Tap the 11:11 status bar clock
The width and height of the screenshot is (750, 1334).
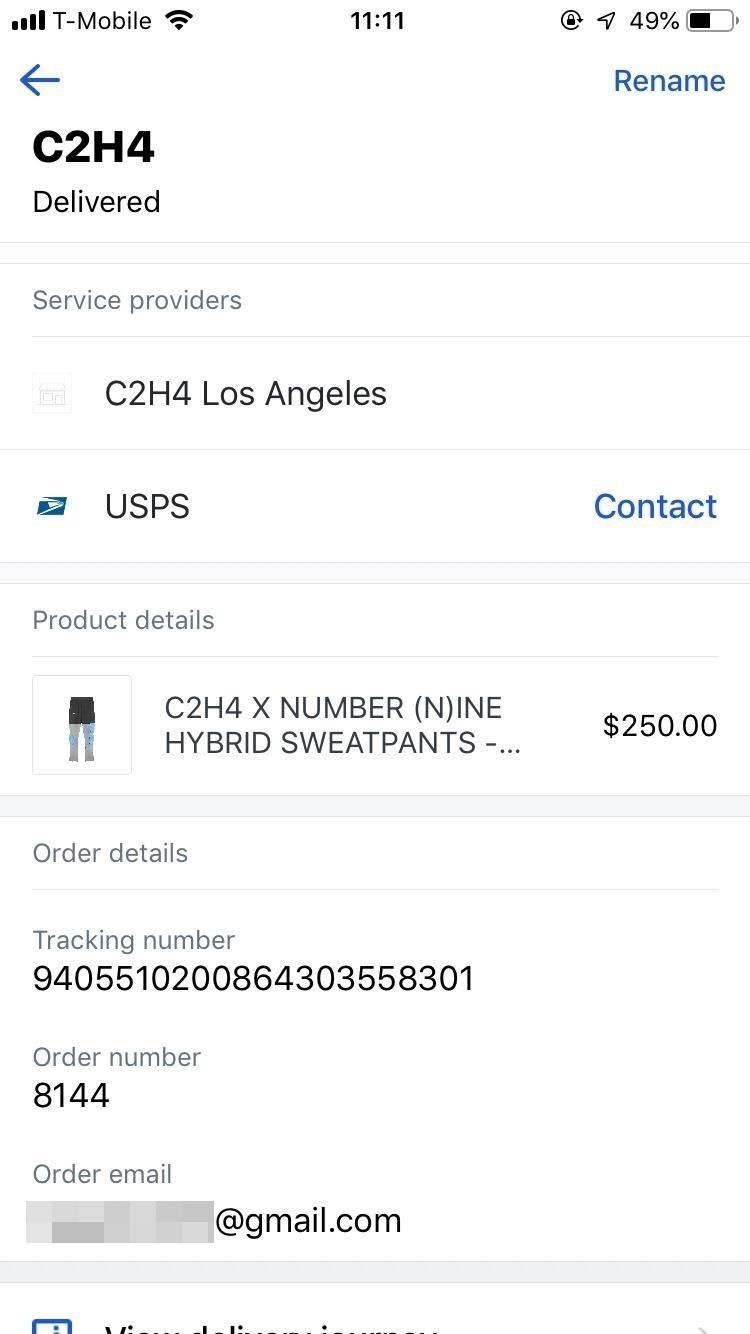(377, 20)
